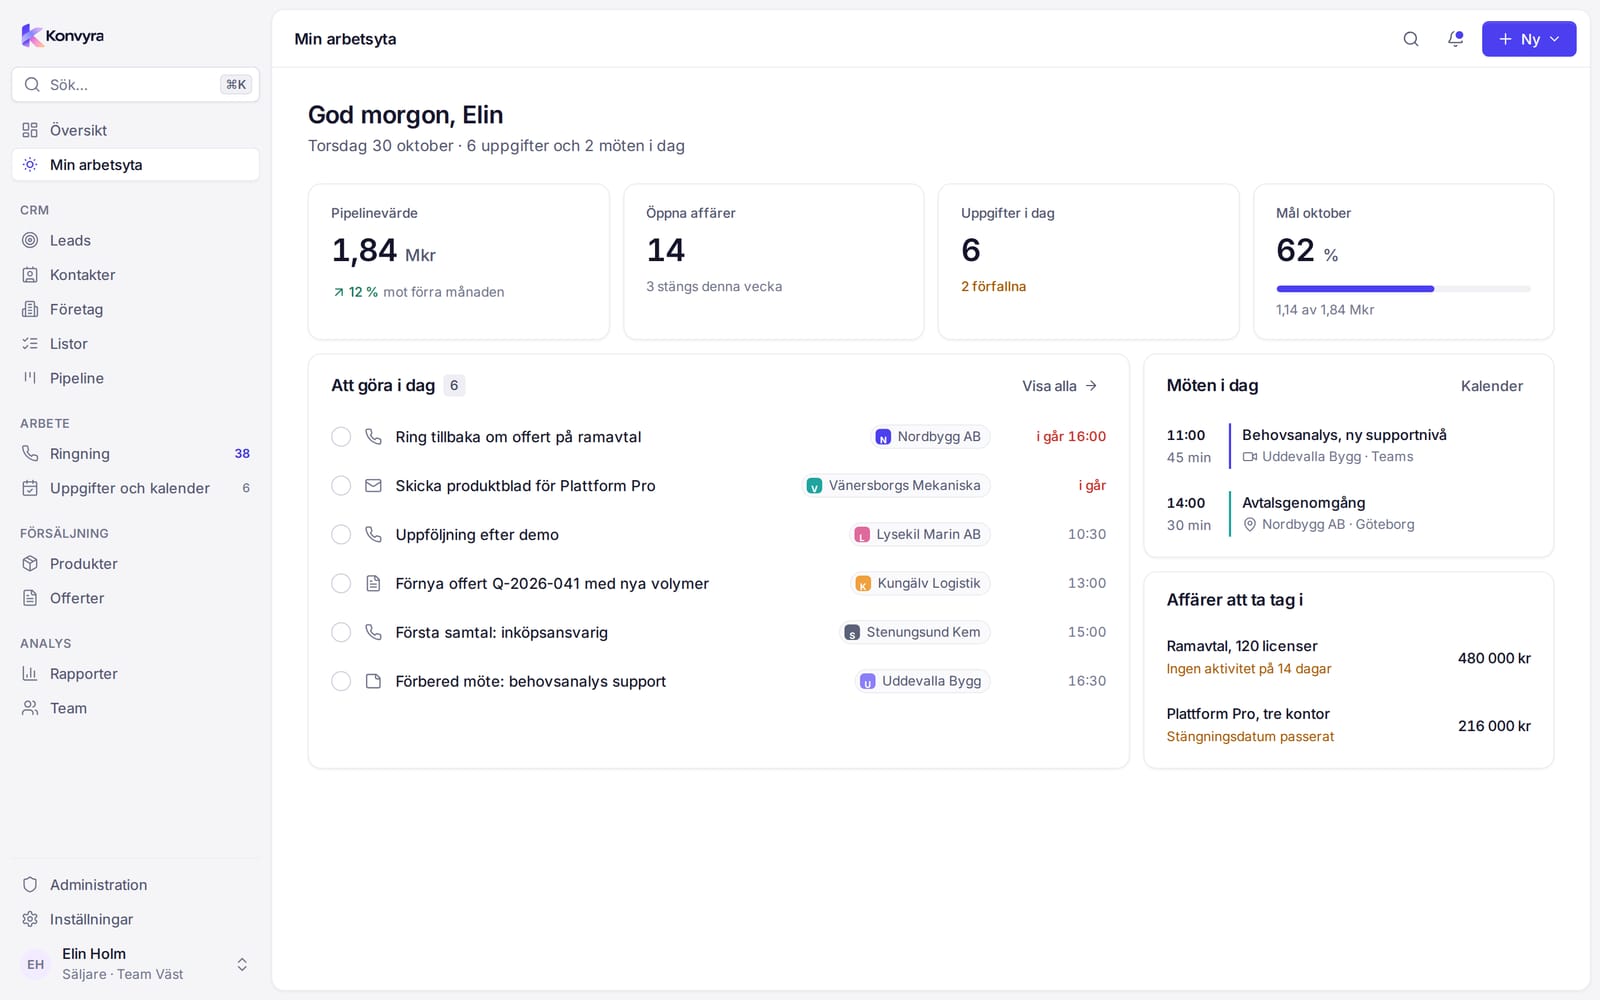The image size is (1600, 1000).
Task: Click the document icon for Förnya offert task
Action: [x=373, y=583]
